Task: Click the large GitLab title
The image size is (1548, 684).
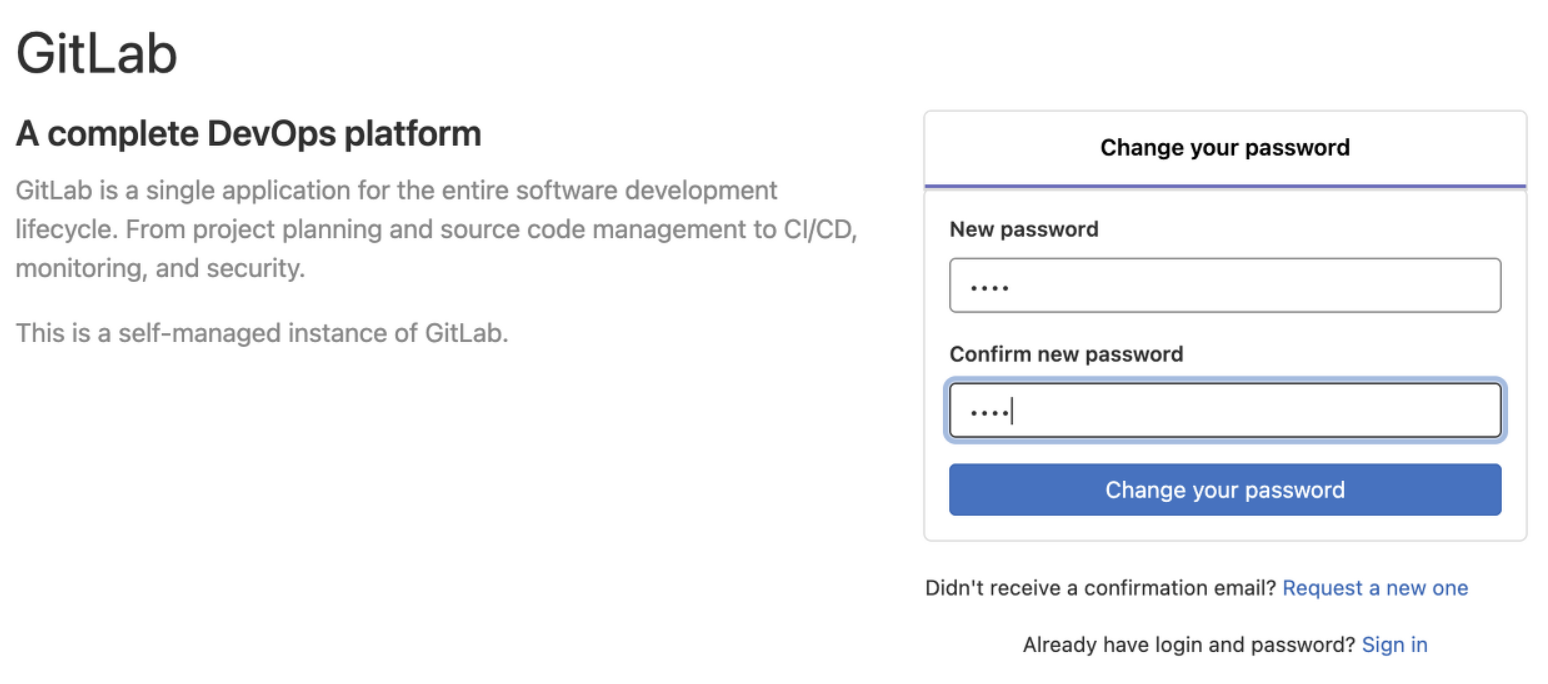Action: click(97, 52)
